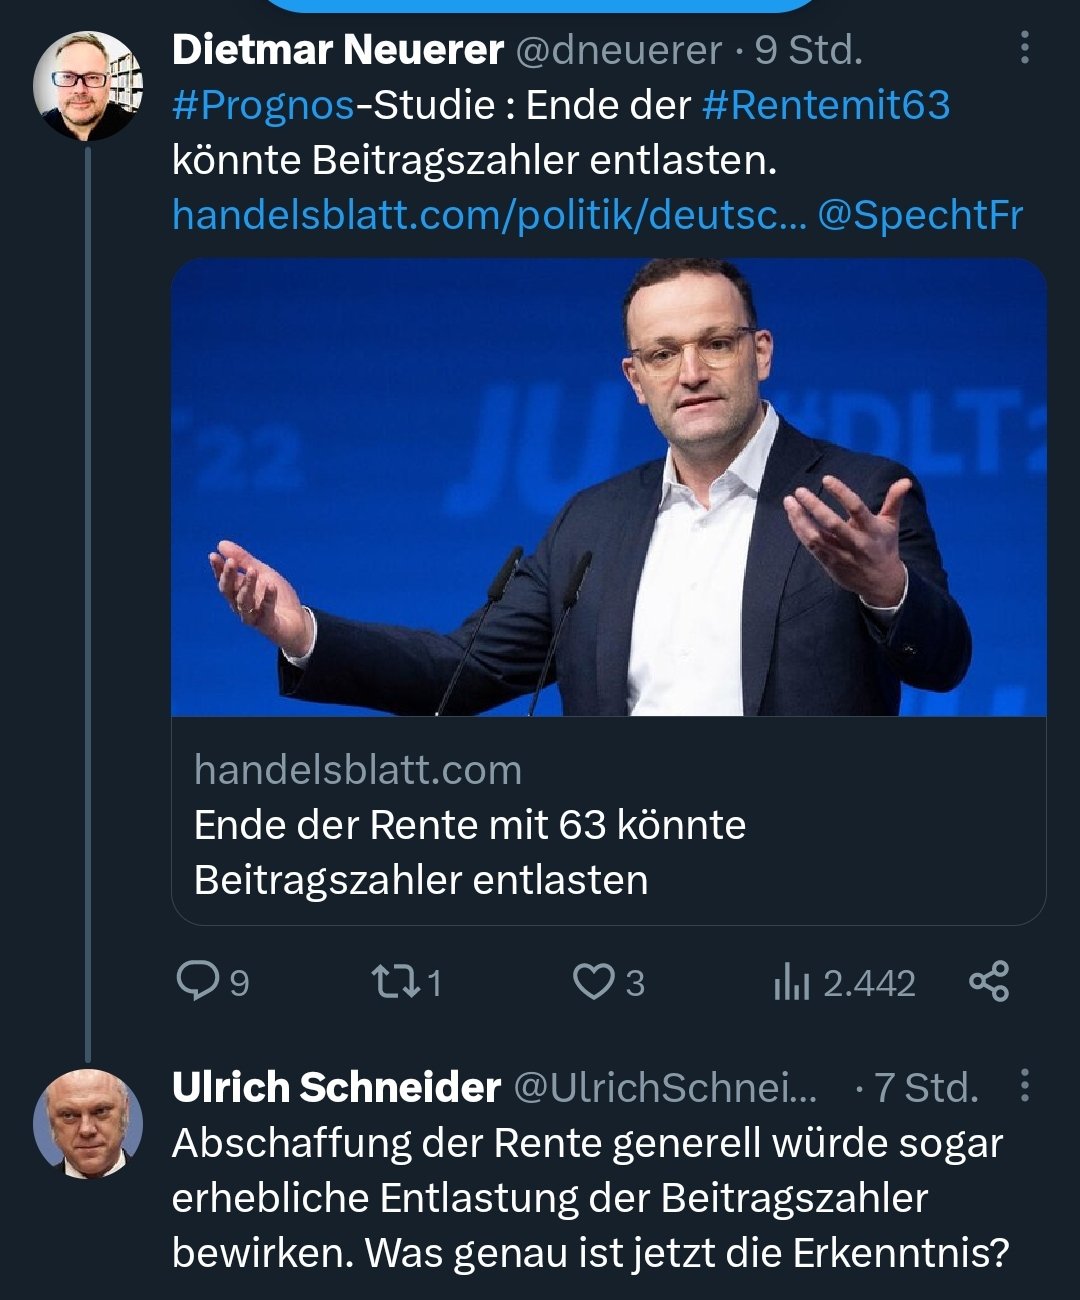Open the handelsblatt.com card headline

pos(470,852)
